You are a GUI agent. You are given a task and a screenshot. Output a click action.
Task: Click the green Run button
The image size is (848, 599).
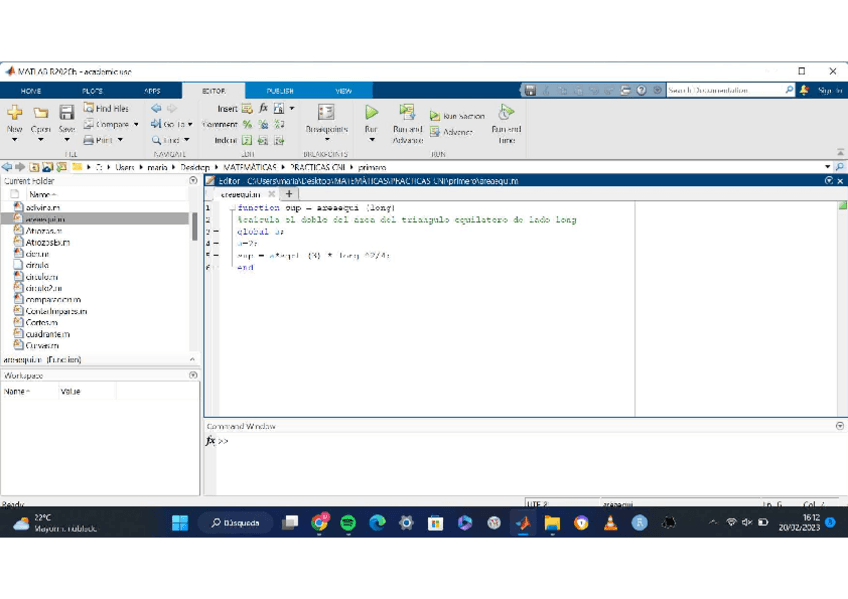tap(371, 114)
